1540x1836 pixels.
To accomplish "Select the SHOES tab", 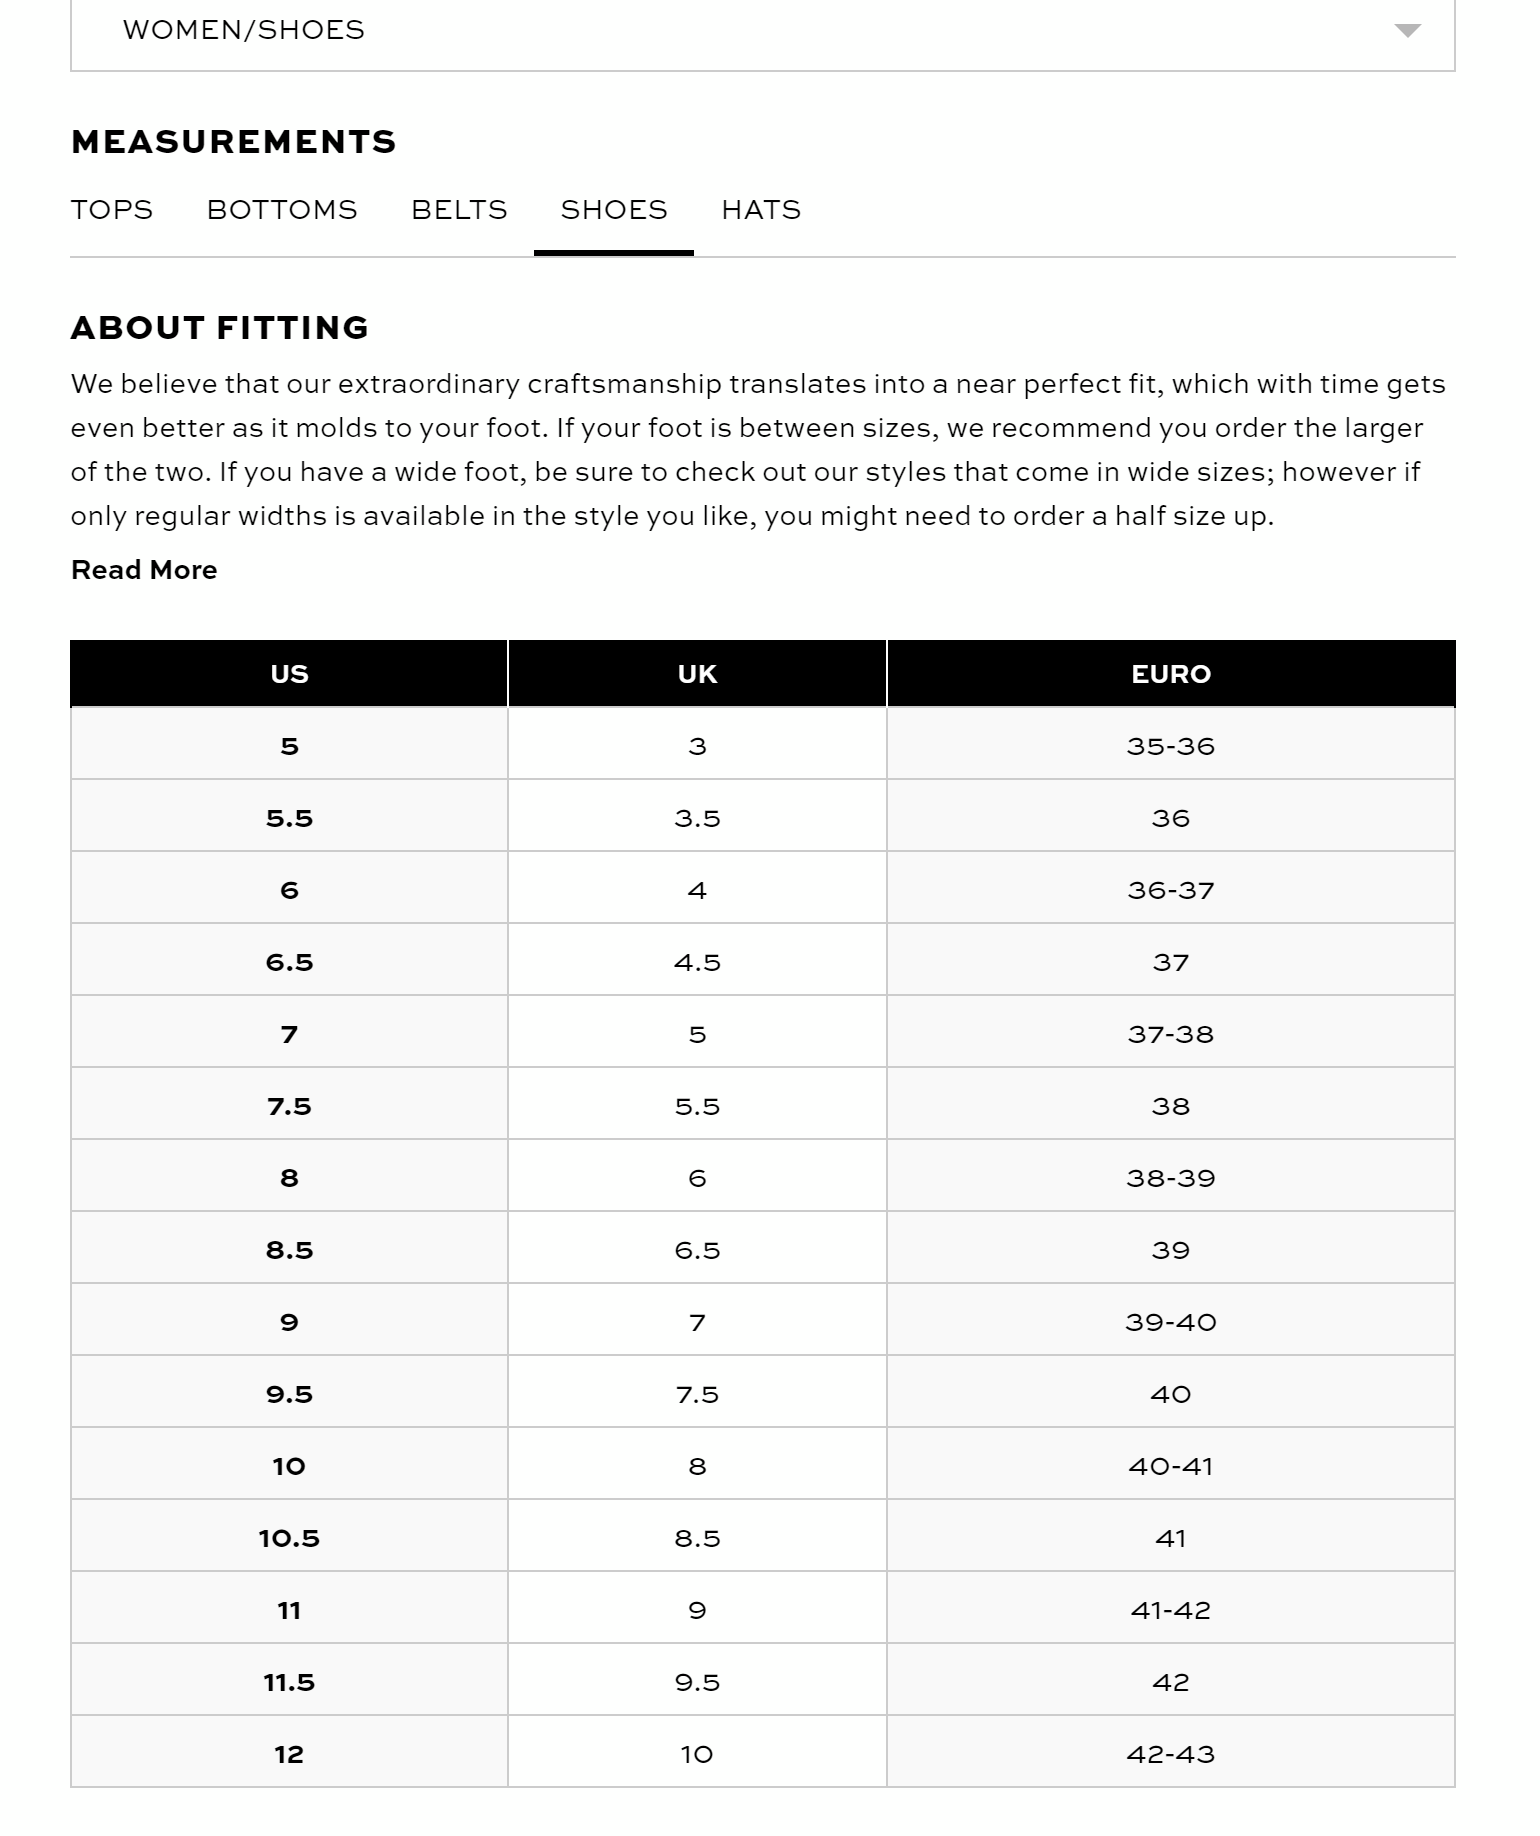I will (x=614, y=210).
